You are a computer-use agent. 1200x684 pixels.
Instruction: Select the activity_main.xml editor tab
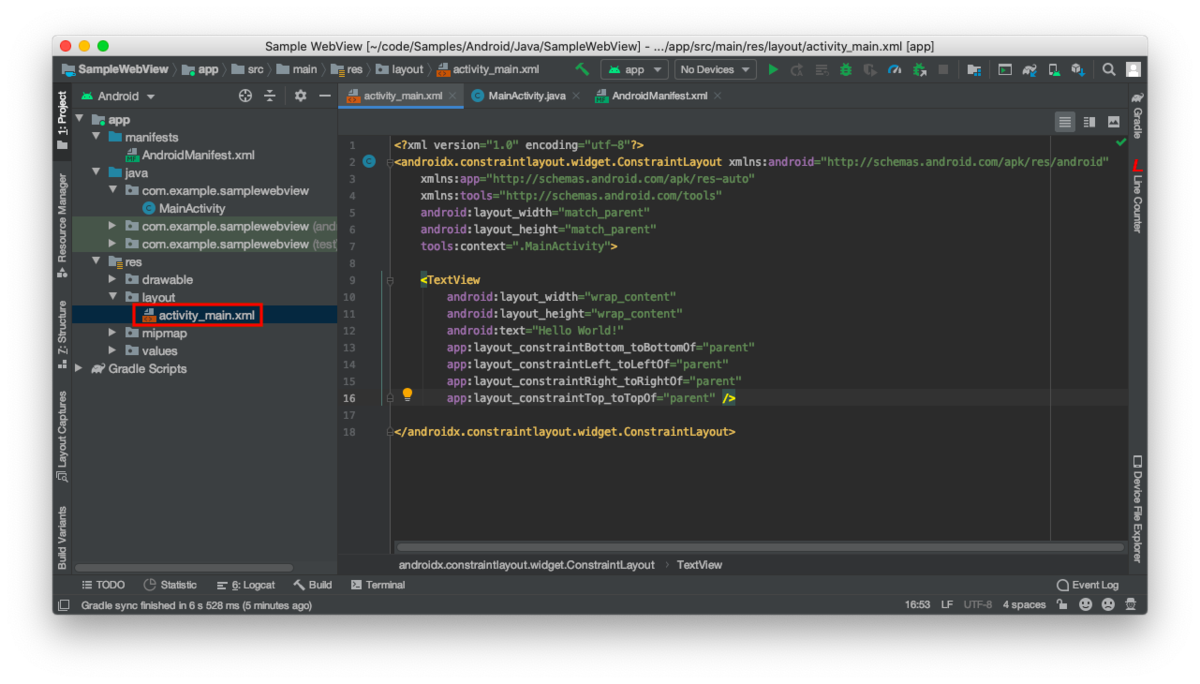click(x=402, y=96)
